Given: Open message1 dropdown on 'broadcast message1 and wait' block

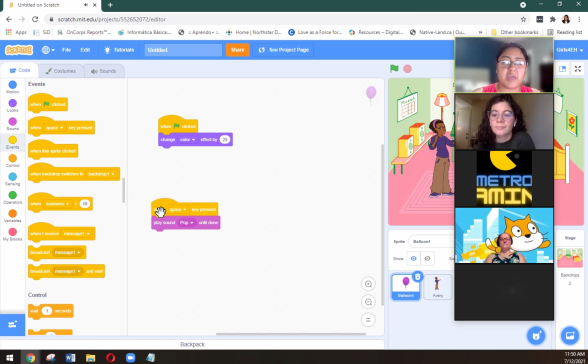Looking at the screenshot, I should click(x=68, y=271).
